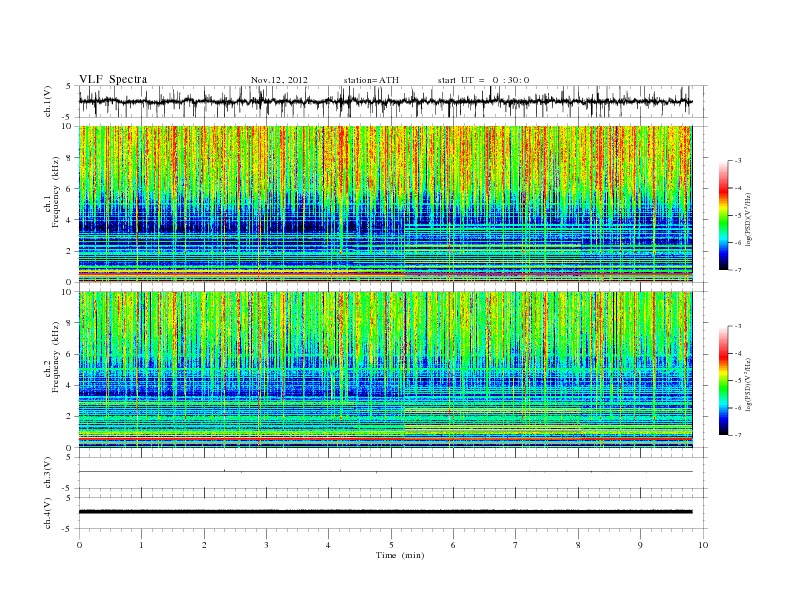Click the ch.1 voltage waveform trace panel
This screenshot has height=612, width=792.
point(393,101)
